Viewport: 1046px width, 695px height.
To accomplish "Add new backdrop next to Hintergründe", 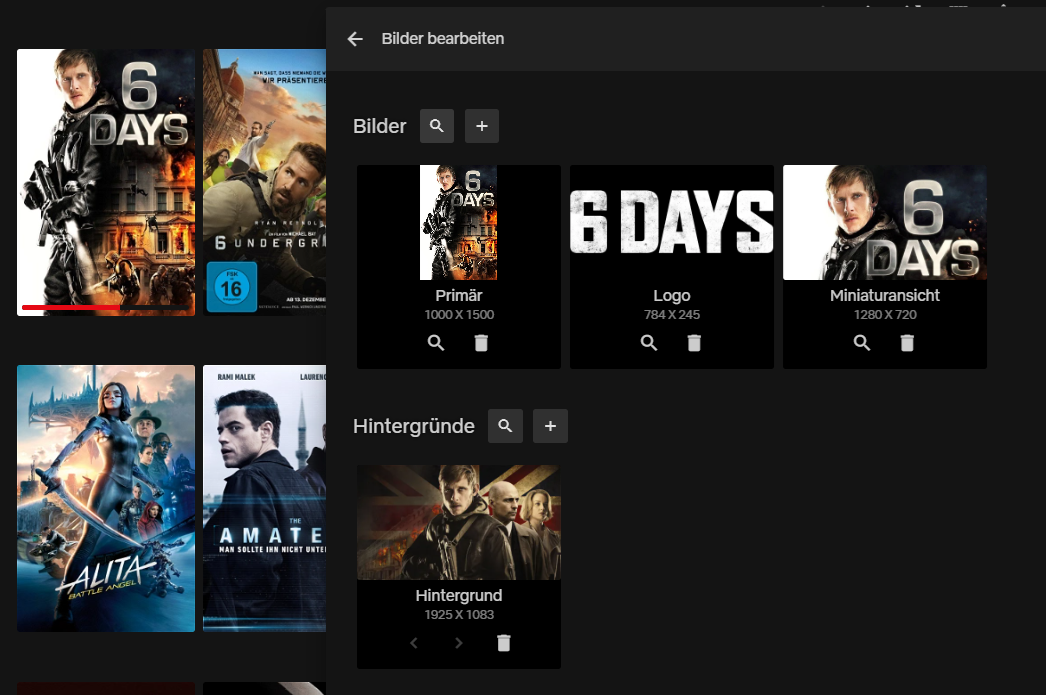I will (x=550, y=426).
